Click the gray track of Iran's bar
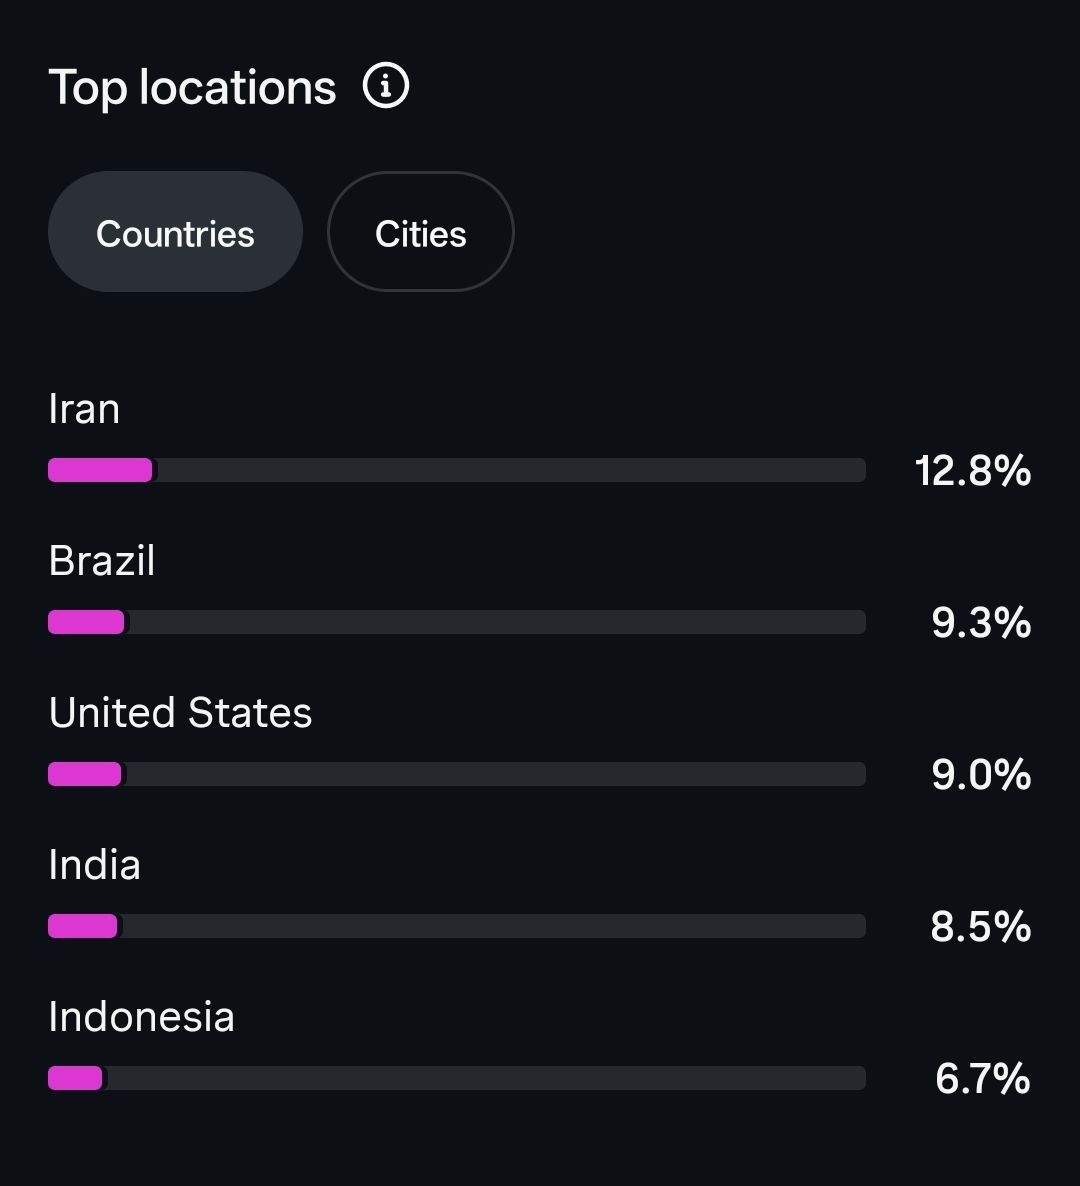Screen dimensions: 1080x1186 coord(509,470)
